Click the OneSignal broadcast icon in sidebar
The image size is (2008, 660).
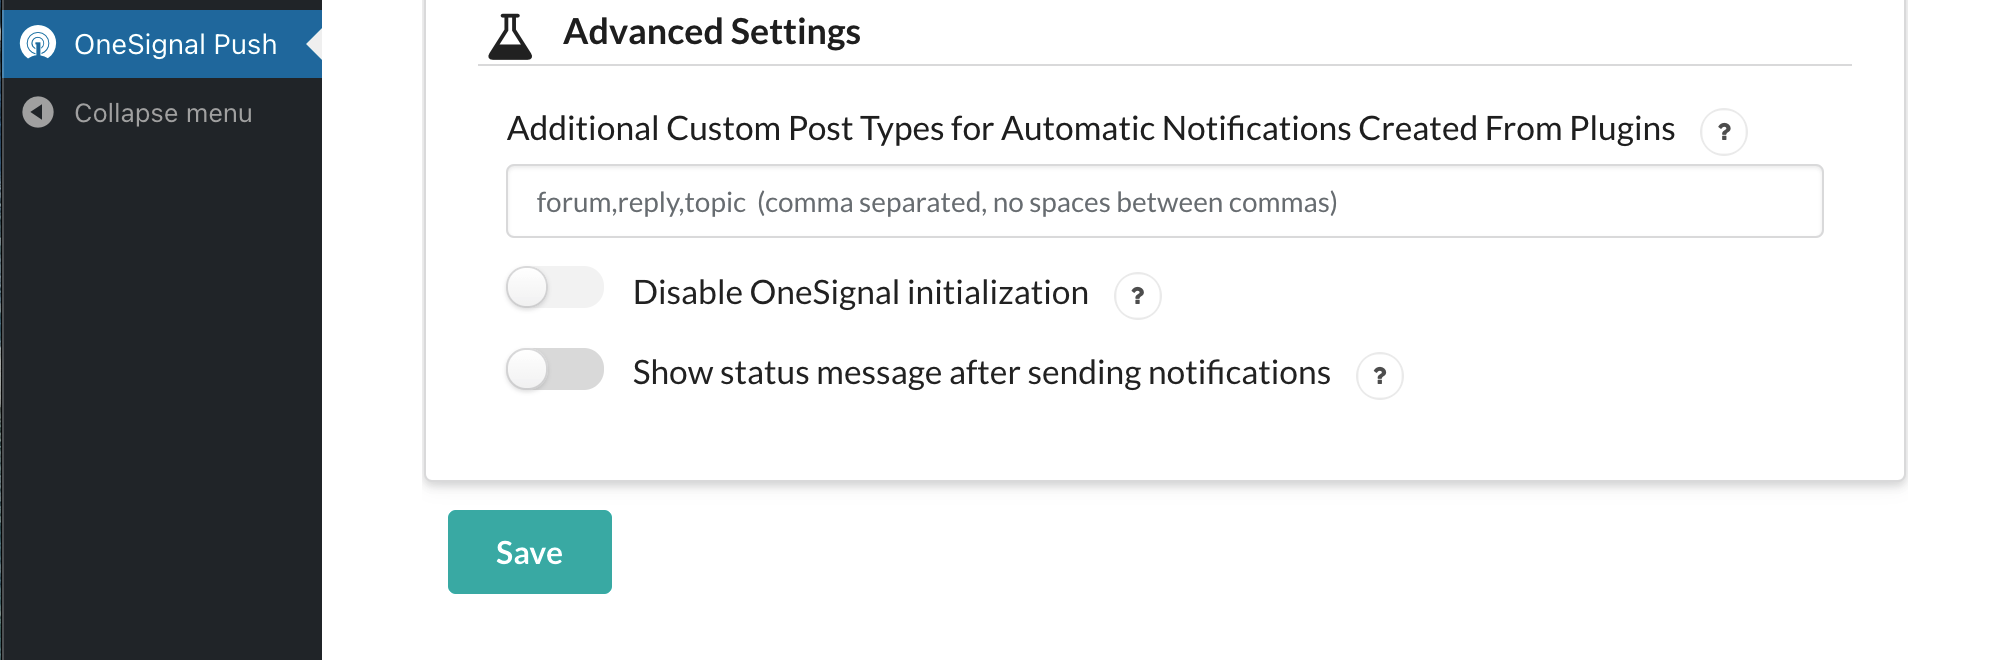[38, 44]
